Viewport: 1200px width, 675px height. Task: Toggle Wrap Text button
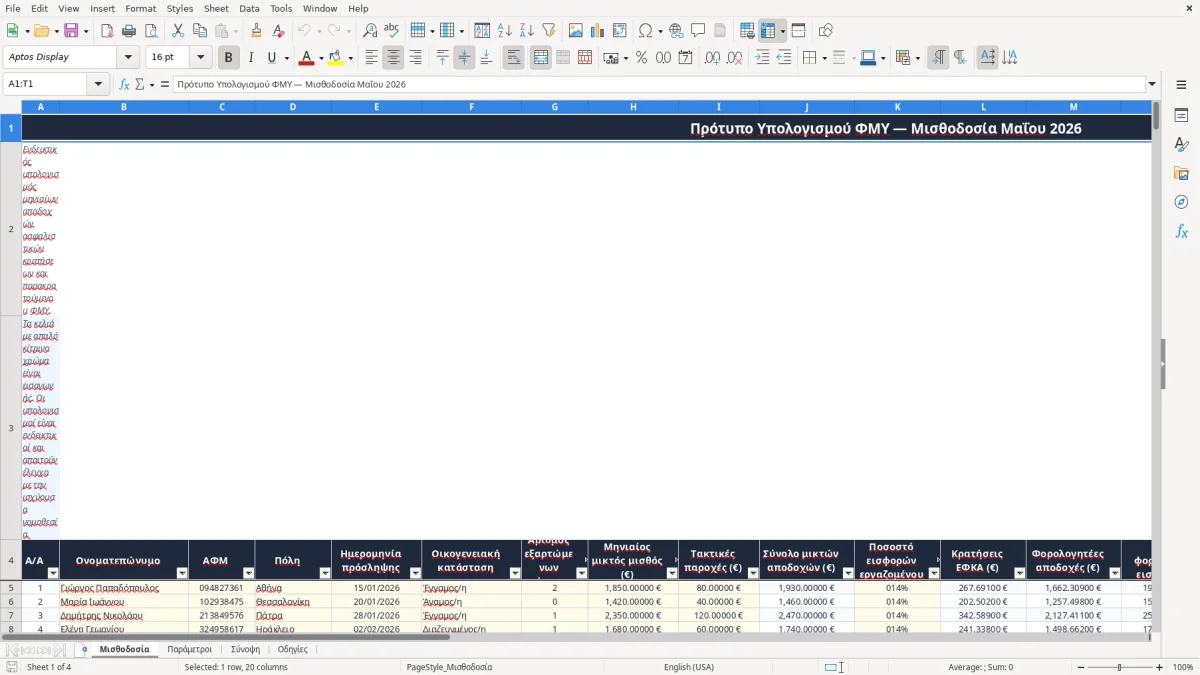click(514, 58)
